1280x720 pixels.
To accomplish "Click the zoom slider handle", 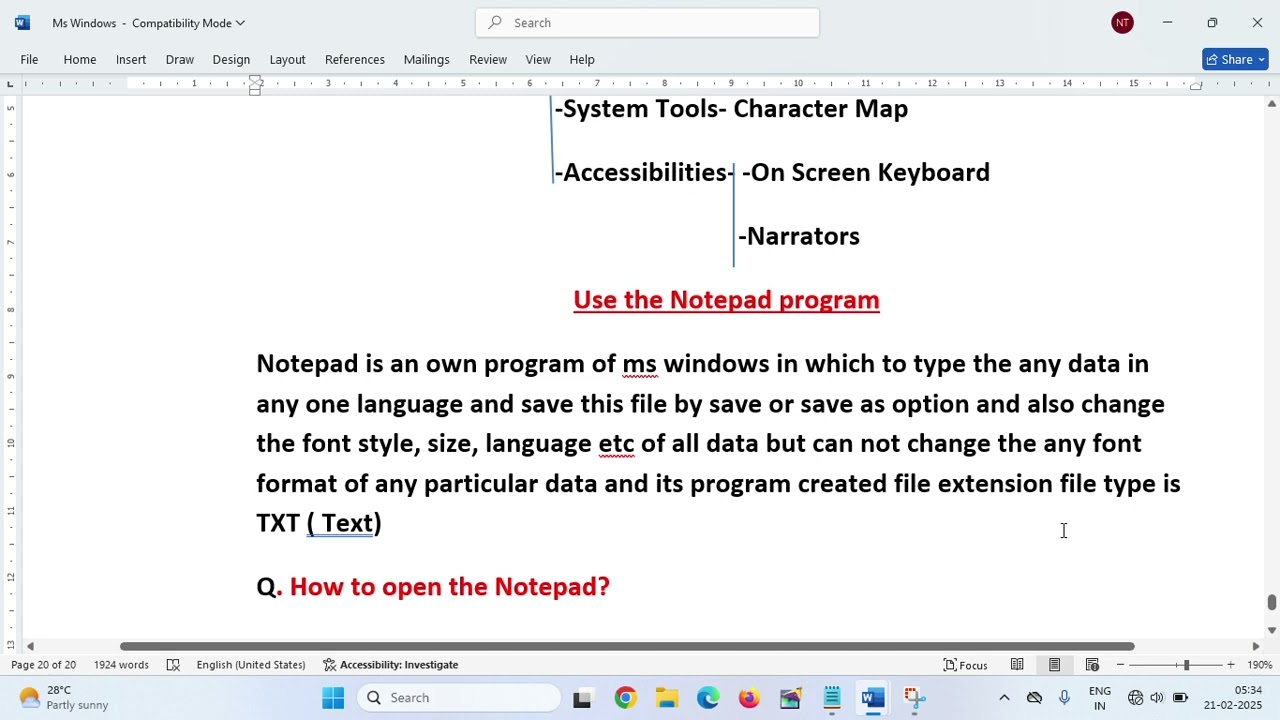I will tap(1186, 665).
